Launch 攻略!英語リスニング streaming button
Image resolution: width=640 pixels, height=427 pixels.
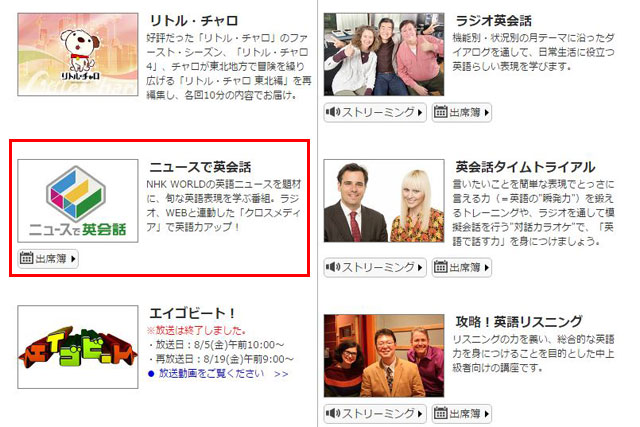point(375,413)
